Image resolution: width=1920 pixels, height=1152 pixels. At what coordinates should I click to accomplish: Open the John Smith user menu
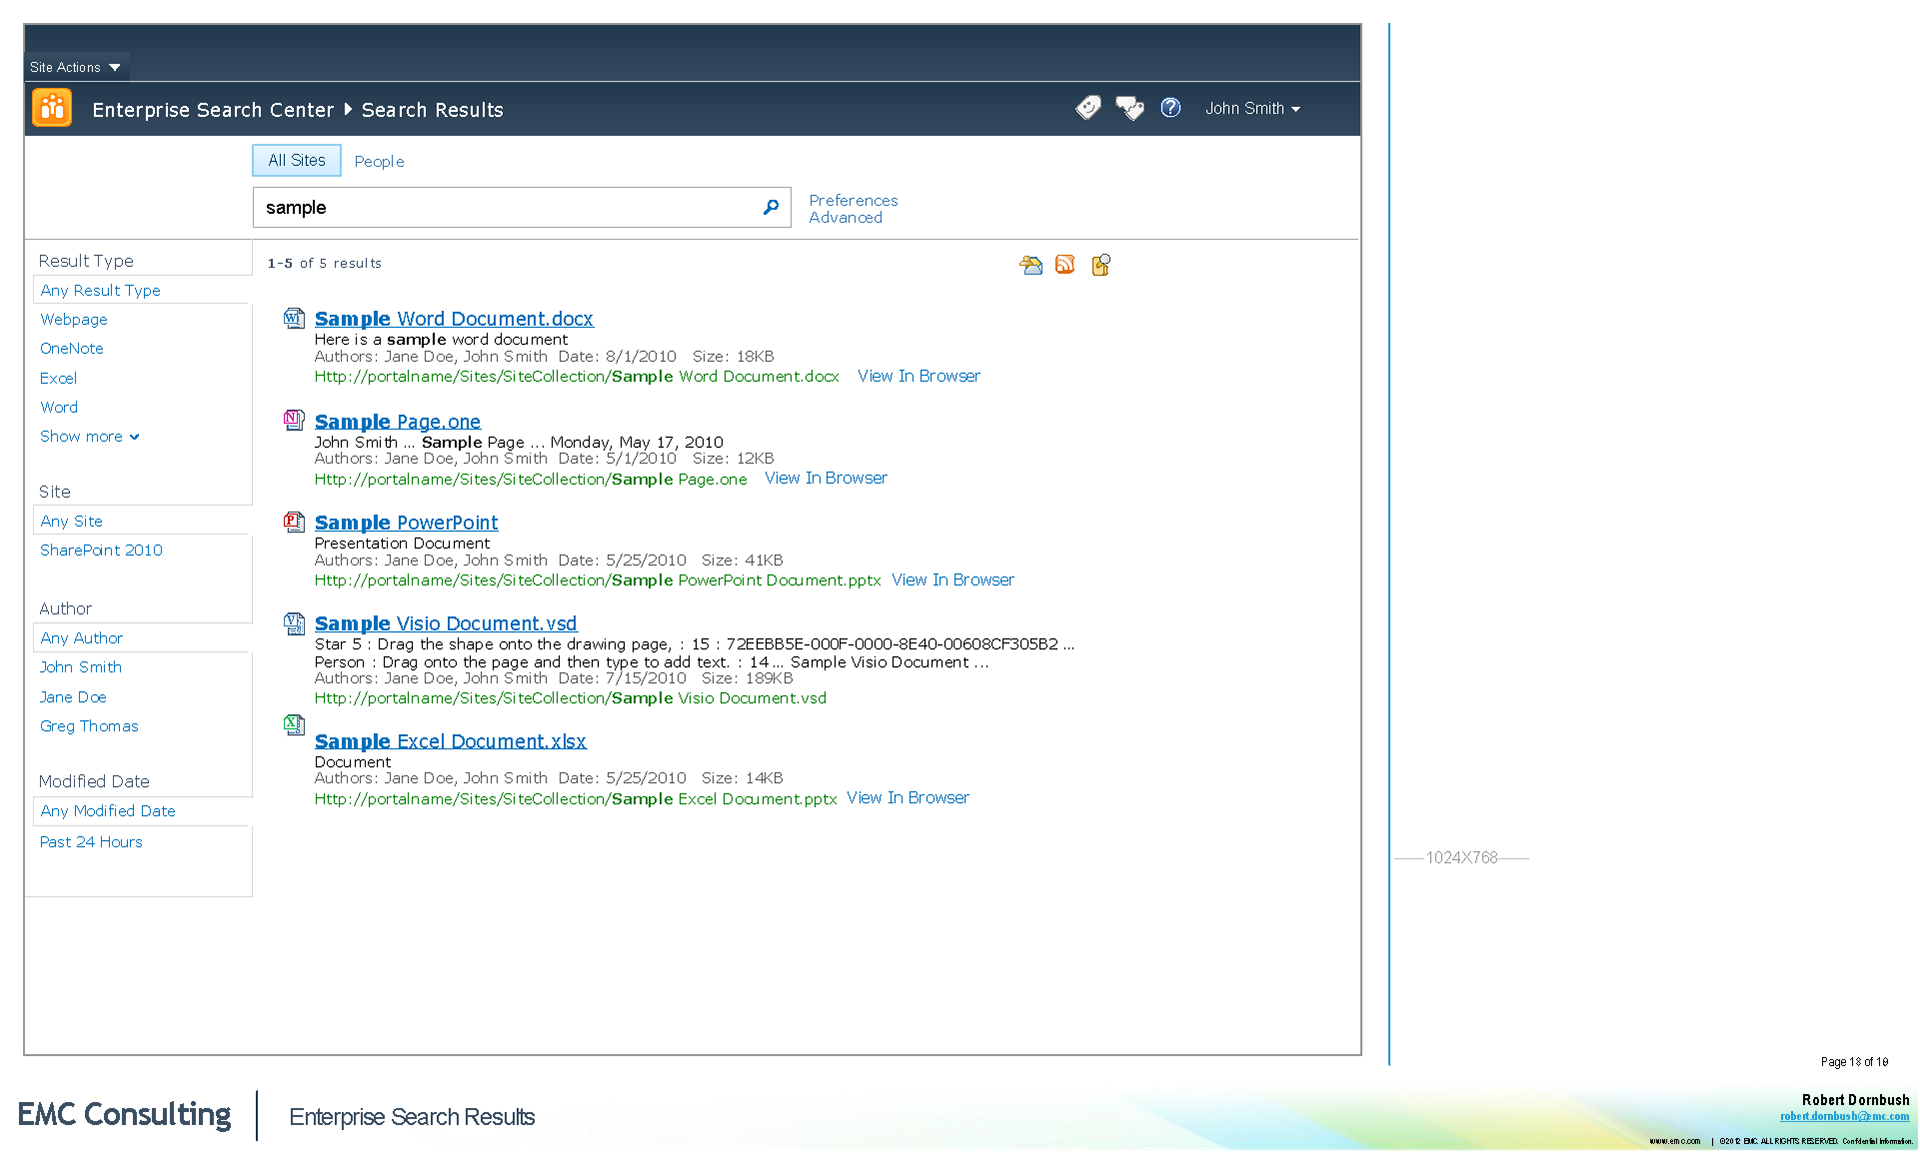tap(1252, 108)
